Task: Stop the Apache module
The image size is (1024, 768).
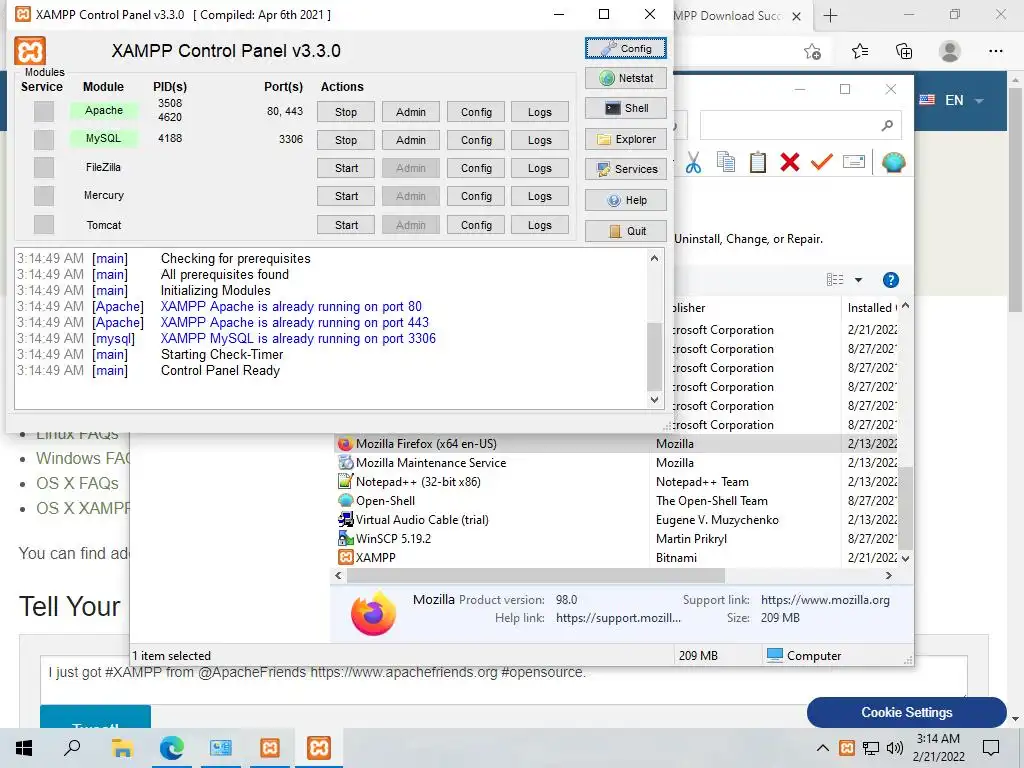Action: [345, 112]
